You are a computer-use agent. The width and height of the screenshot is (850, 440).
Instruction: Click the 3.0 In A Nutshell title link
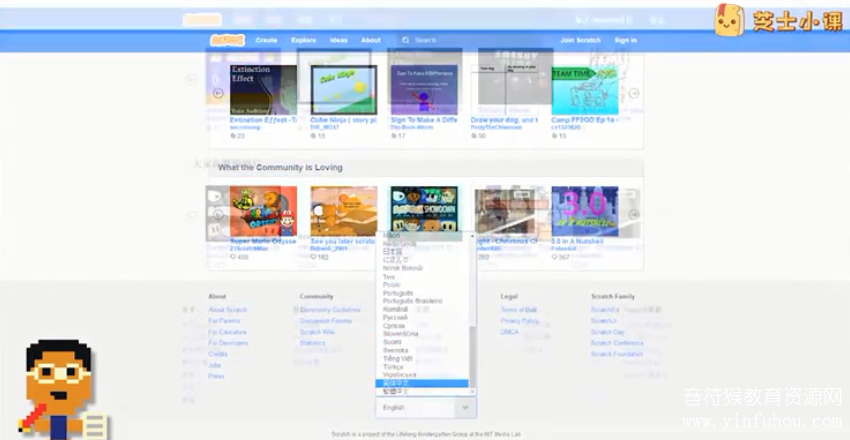(577, 241)
